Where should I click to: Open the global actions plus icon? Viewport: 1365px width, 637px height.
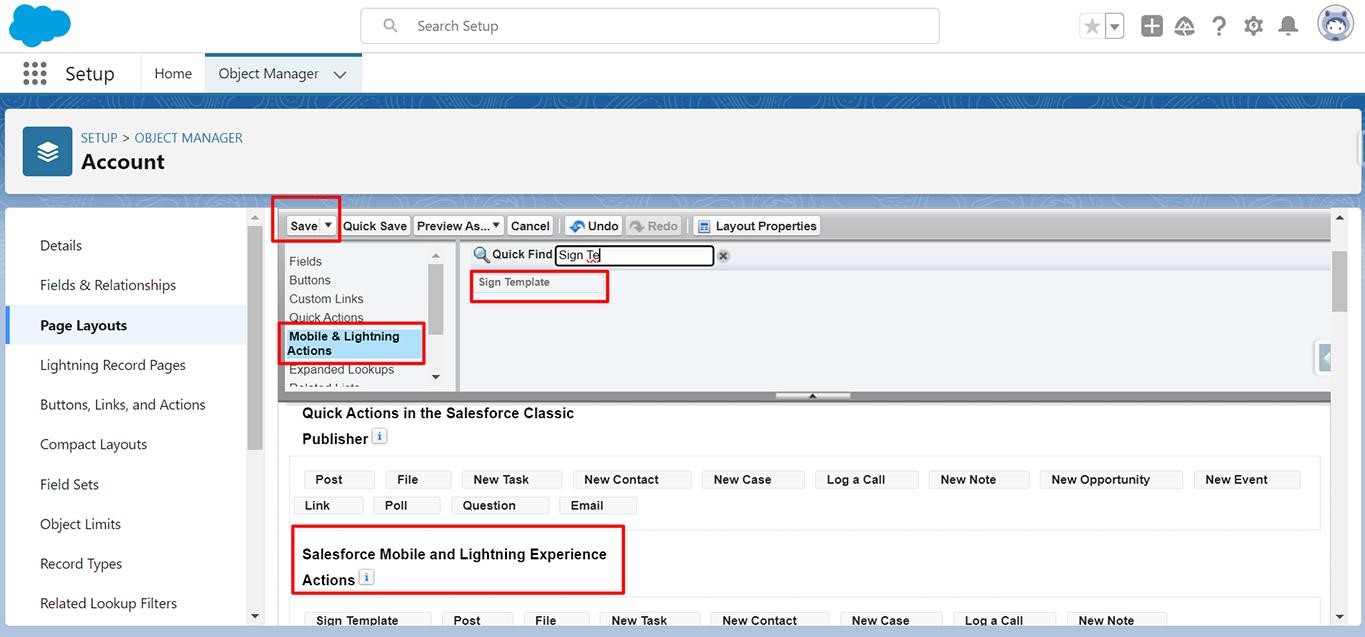[x=1152, y=26]
